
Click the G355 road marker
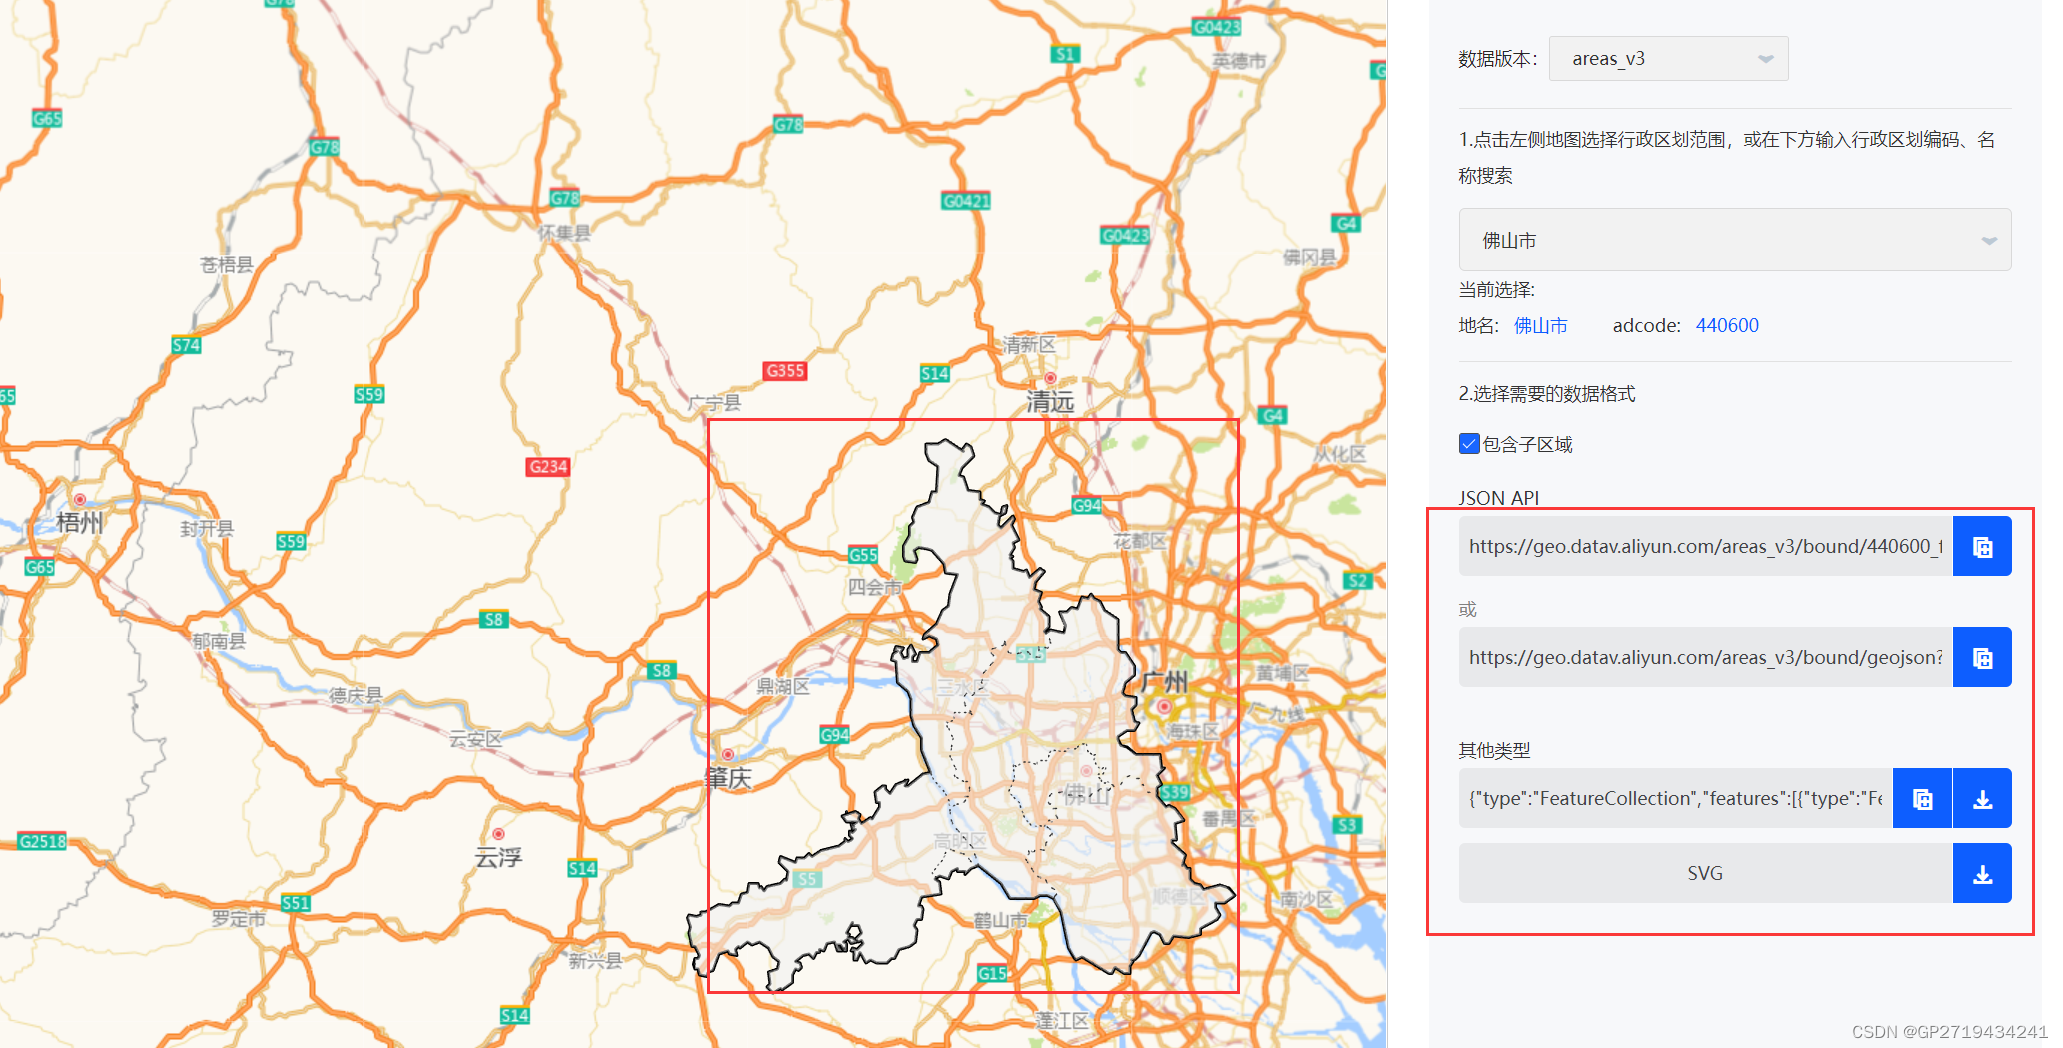coord(785,371)
